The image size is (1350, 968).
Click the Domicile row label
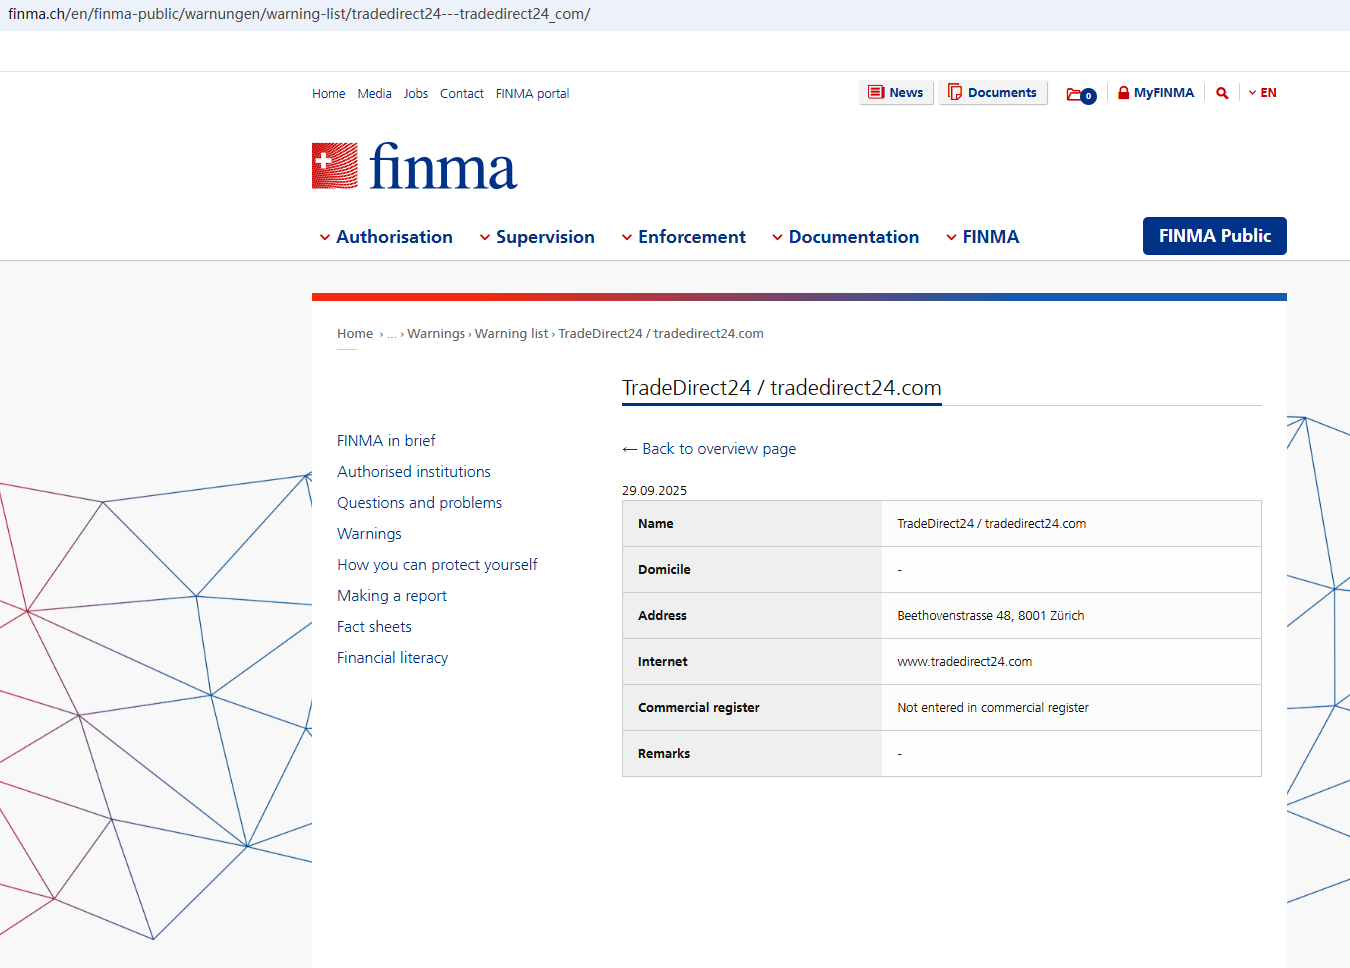click(664, 570)
